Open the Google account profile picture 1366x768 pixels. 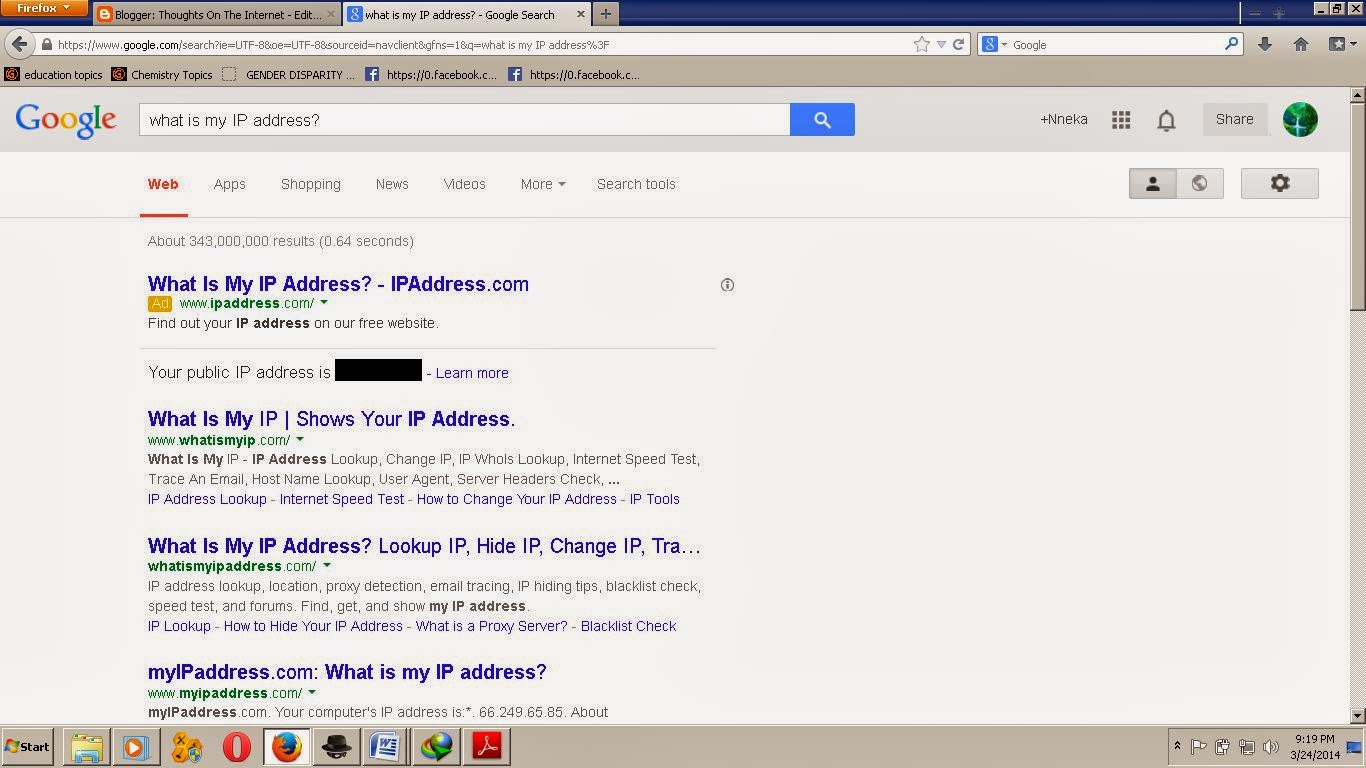pyautogui.click(x=1300, y=119)
